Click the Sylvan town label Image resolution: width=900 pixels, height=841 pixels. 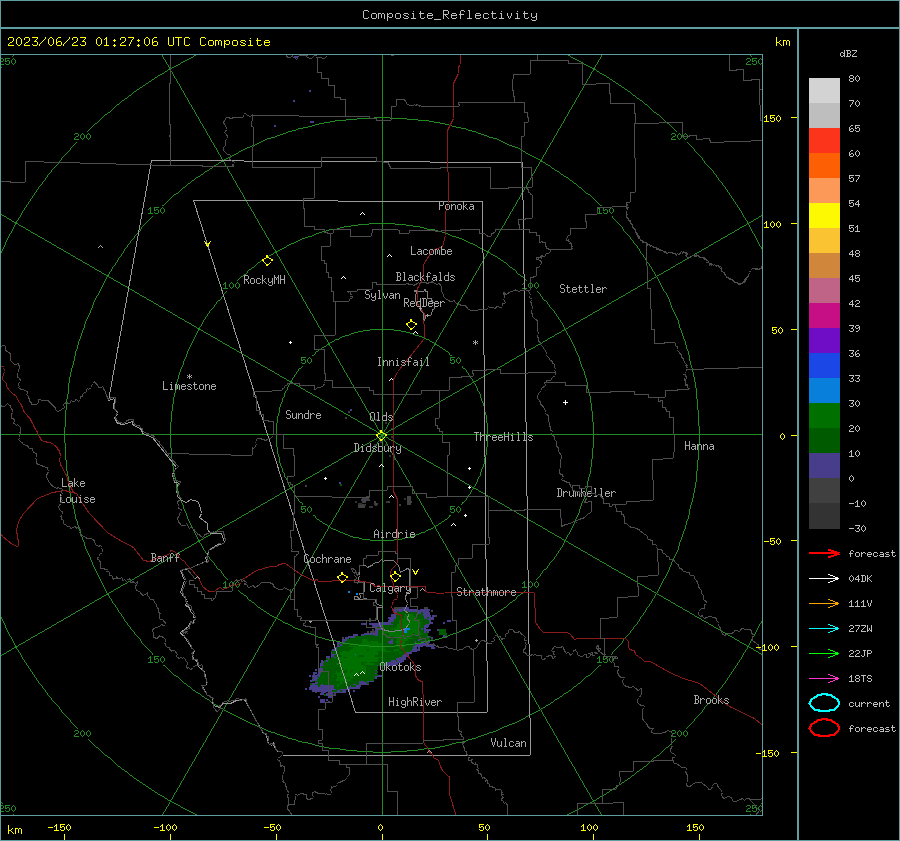(x=382, y=295)
